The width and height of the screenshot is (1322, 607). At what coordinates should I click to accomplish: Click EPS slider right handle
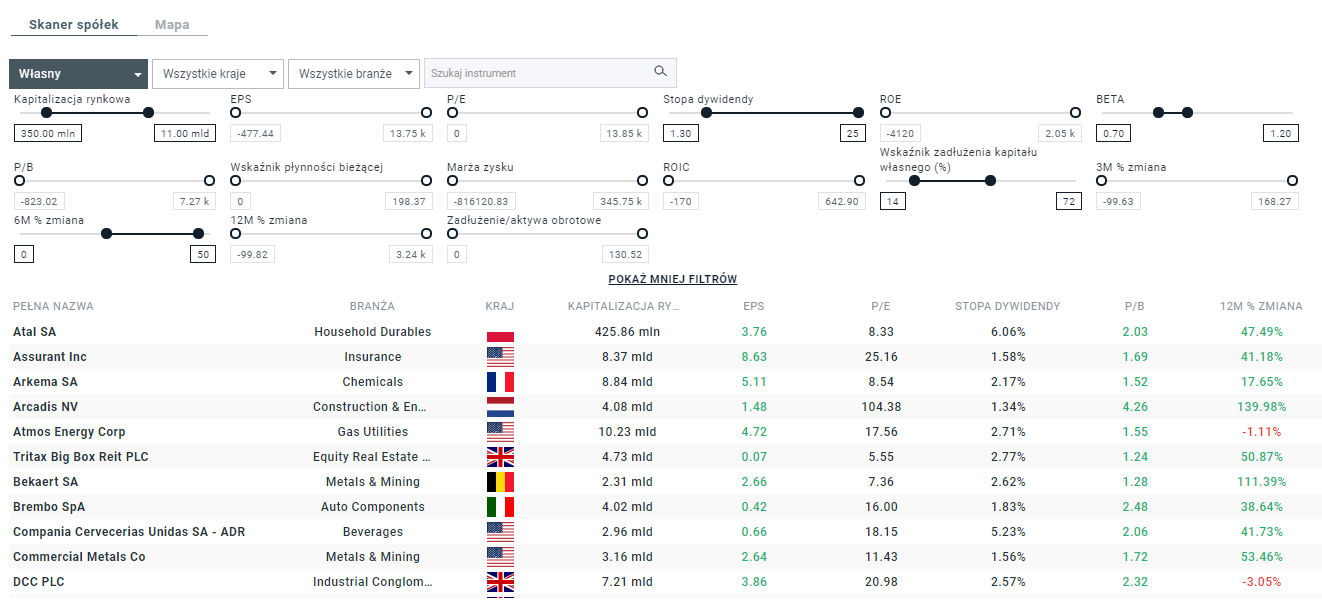coord(426,113)
